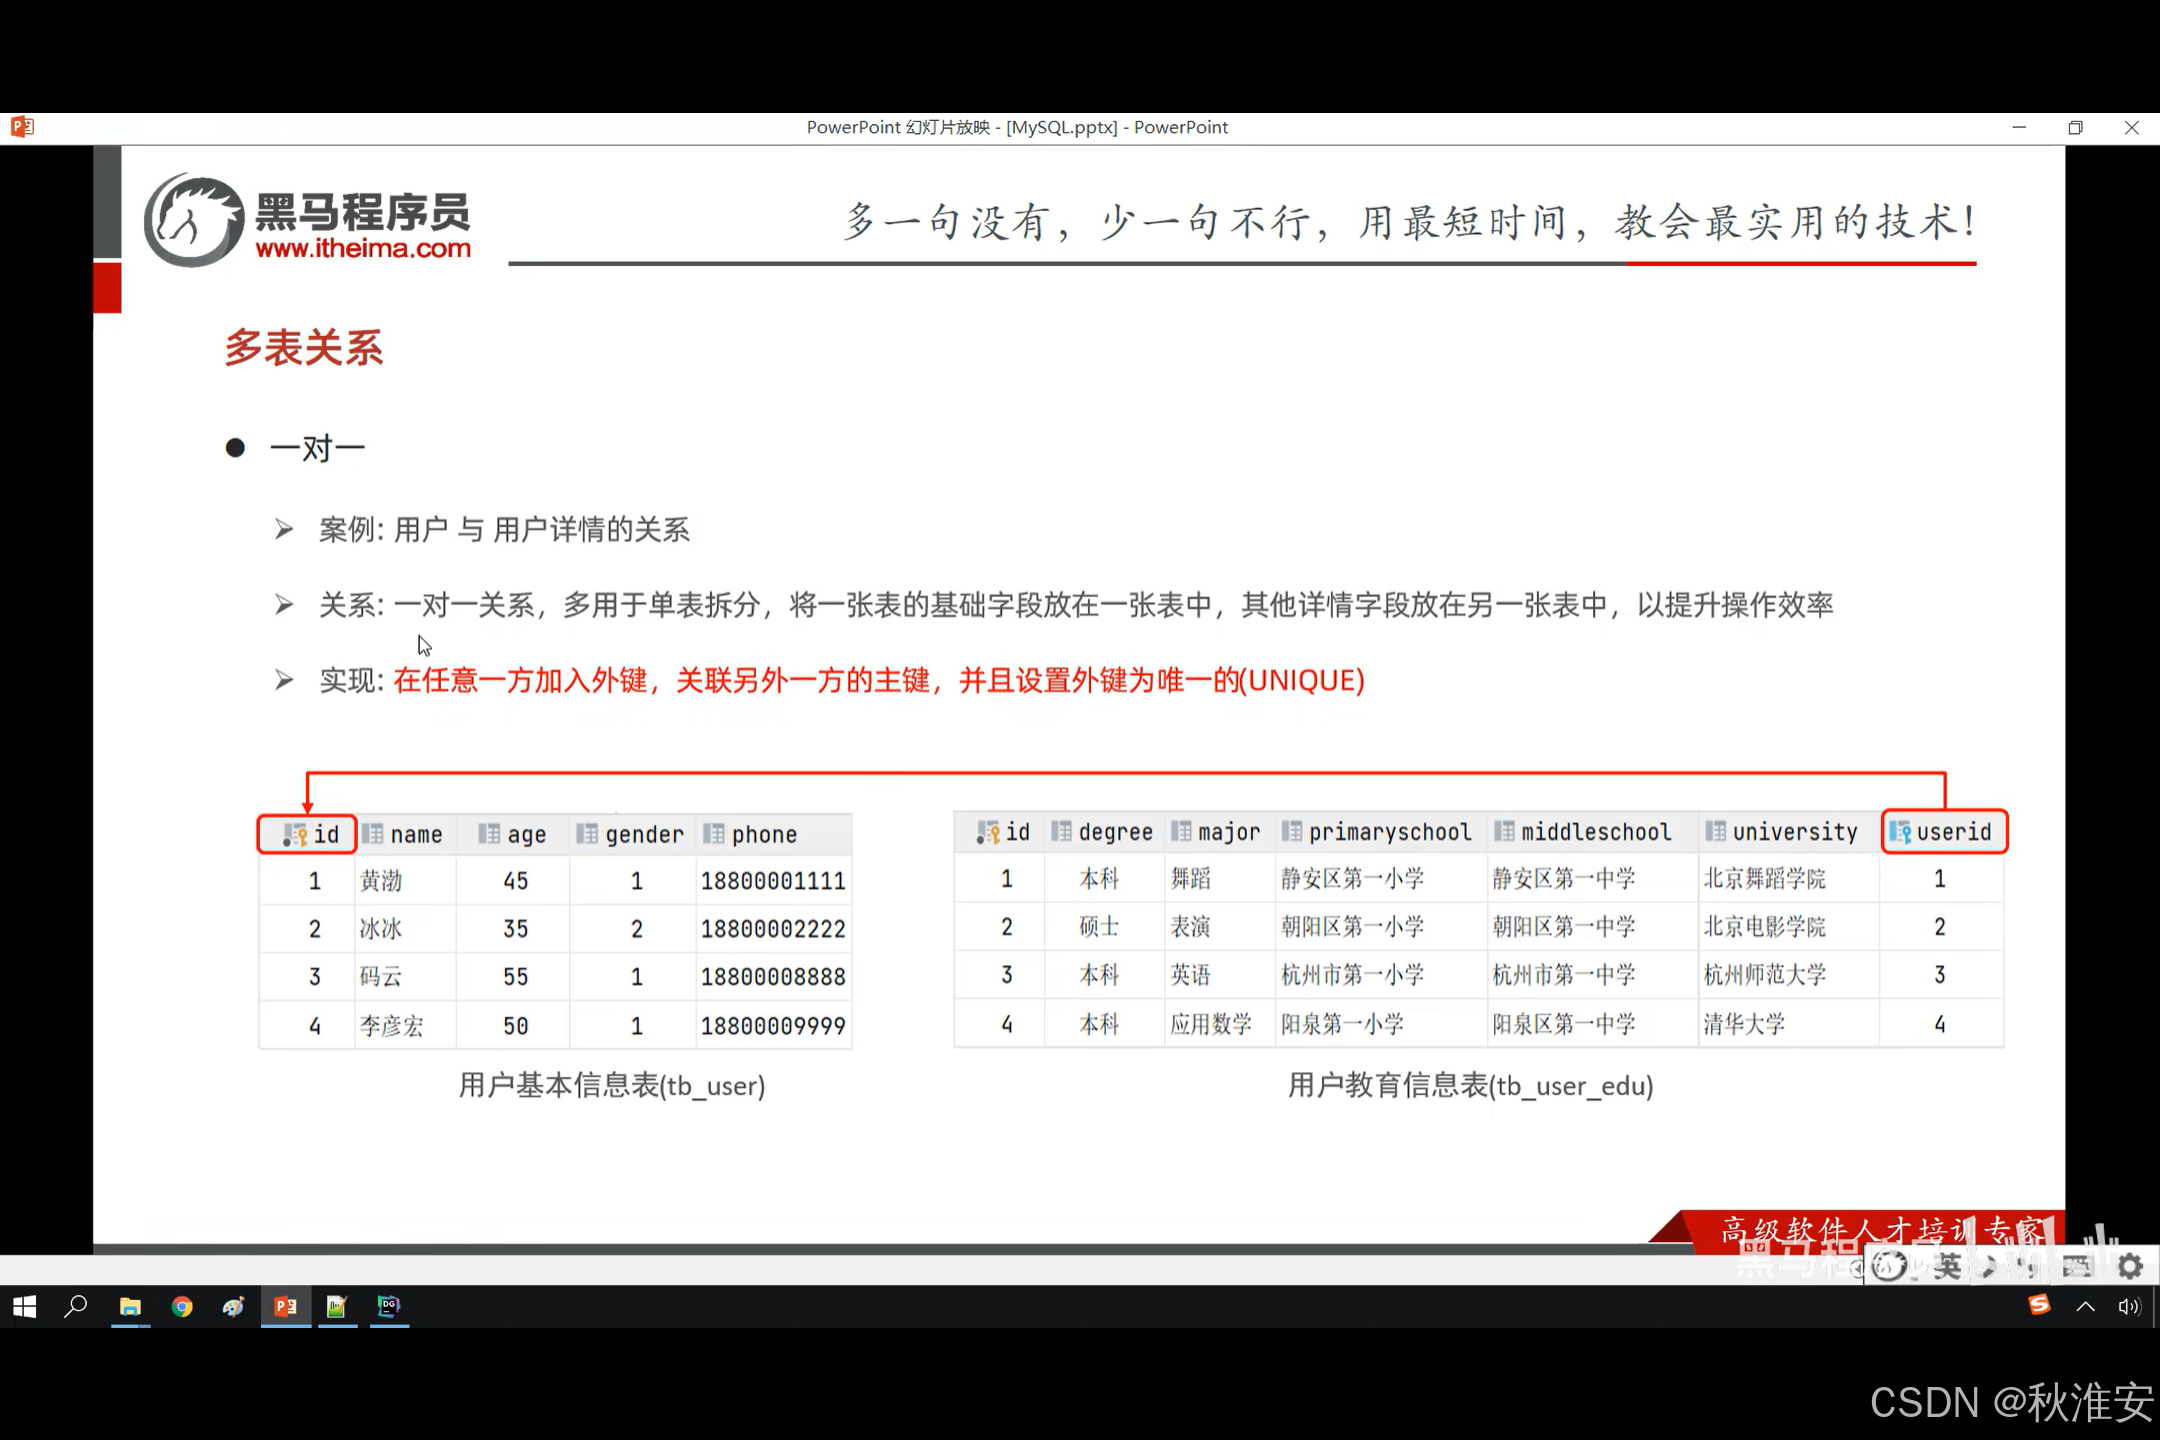
Task: Toggle the 英 input language indicator
Action: click(x=1946, y=1266)
